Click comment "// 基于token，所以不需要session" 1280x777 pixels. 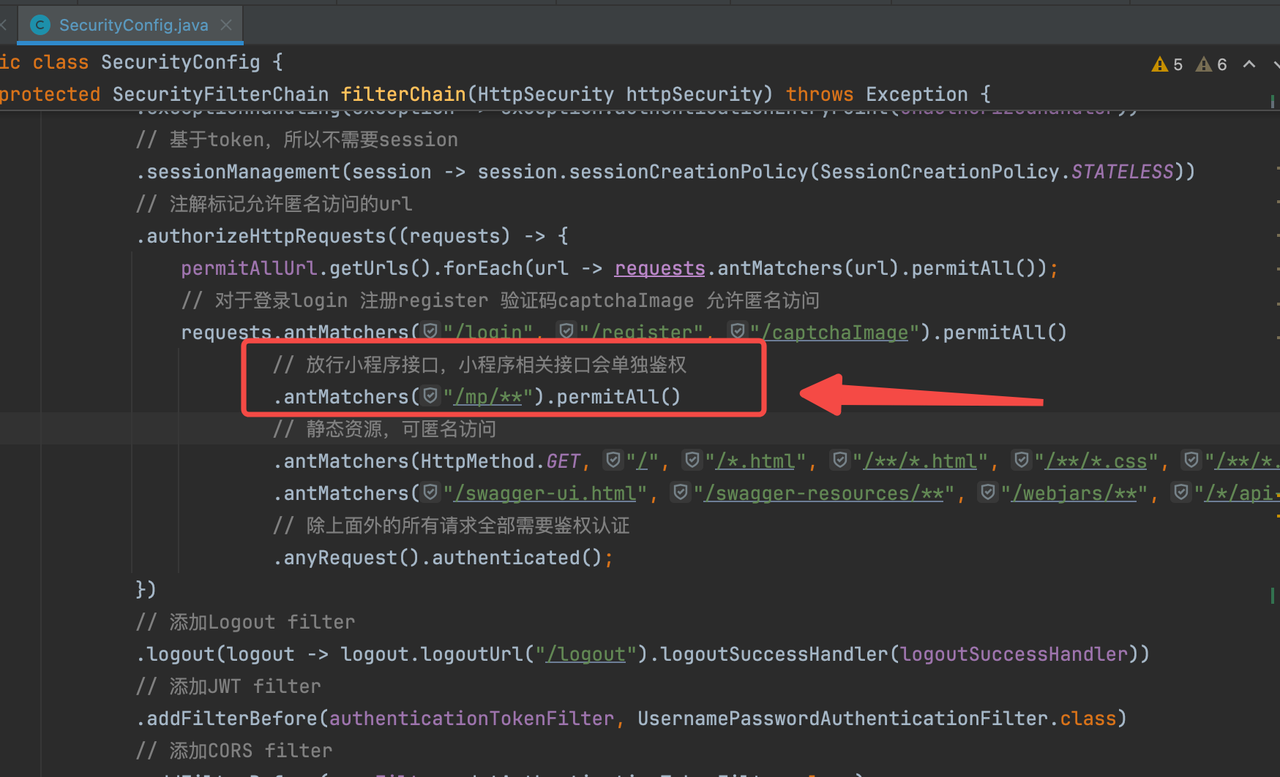point(297,140)
